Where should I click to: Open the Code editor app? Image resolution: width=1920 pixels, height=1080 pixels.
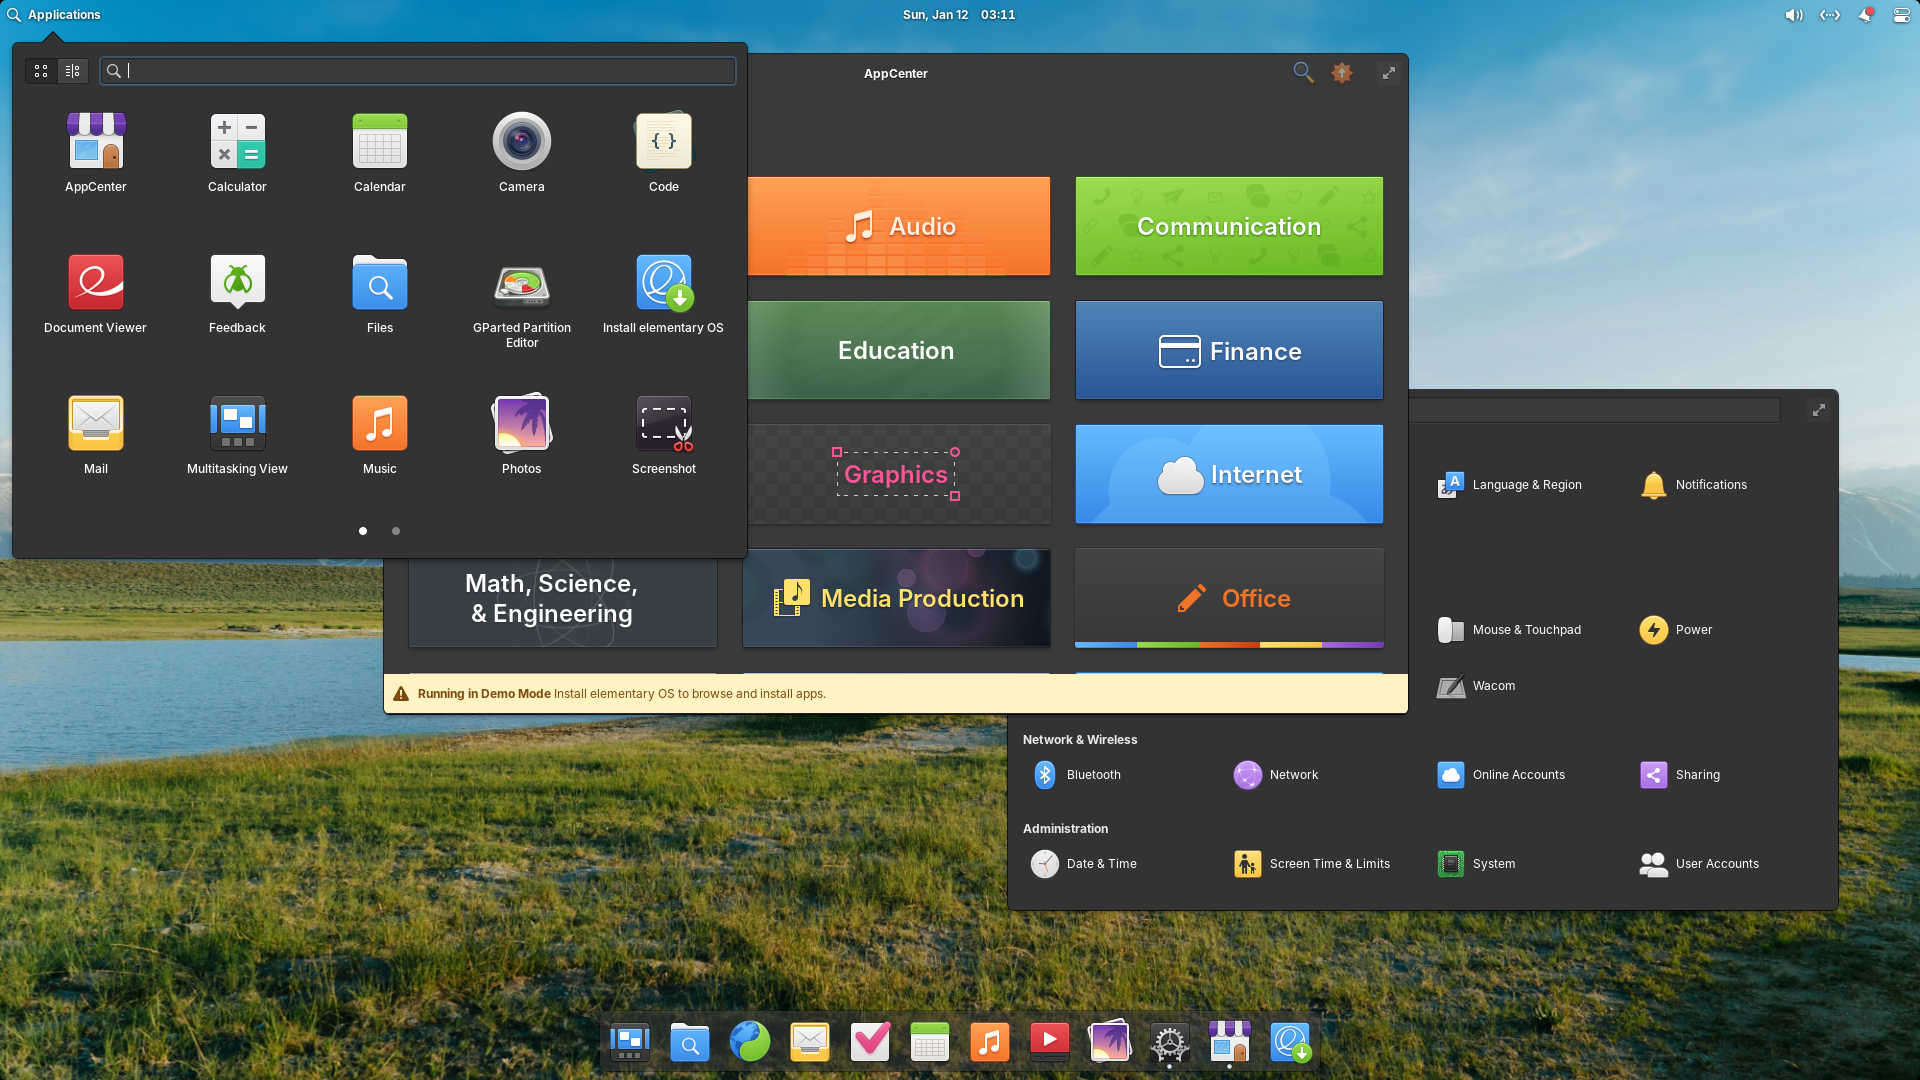[663, 142]
